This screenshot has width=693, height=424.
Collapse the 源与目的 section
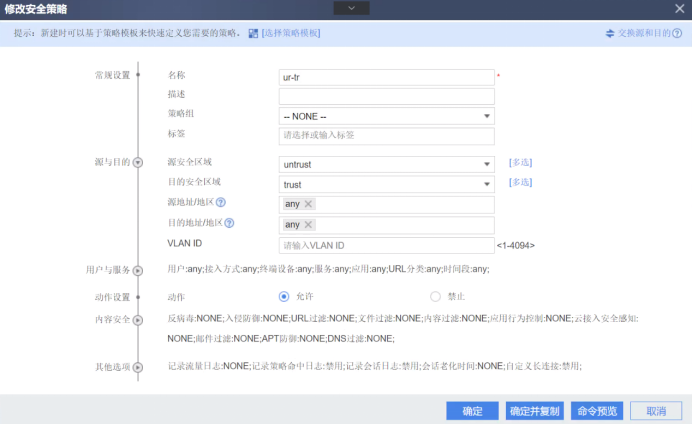138,163
